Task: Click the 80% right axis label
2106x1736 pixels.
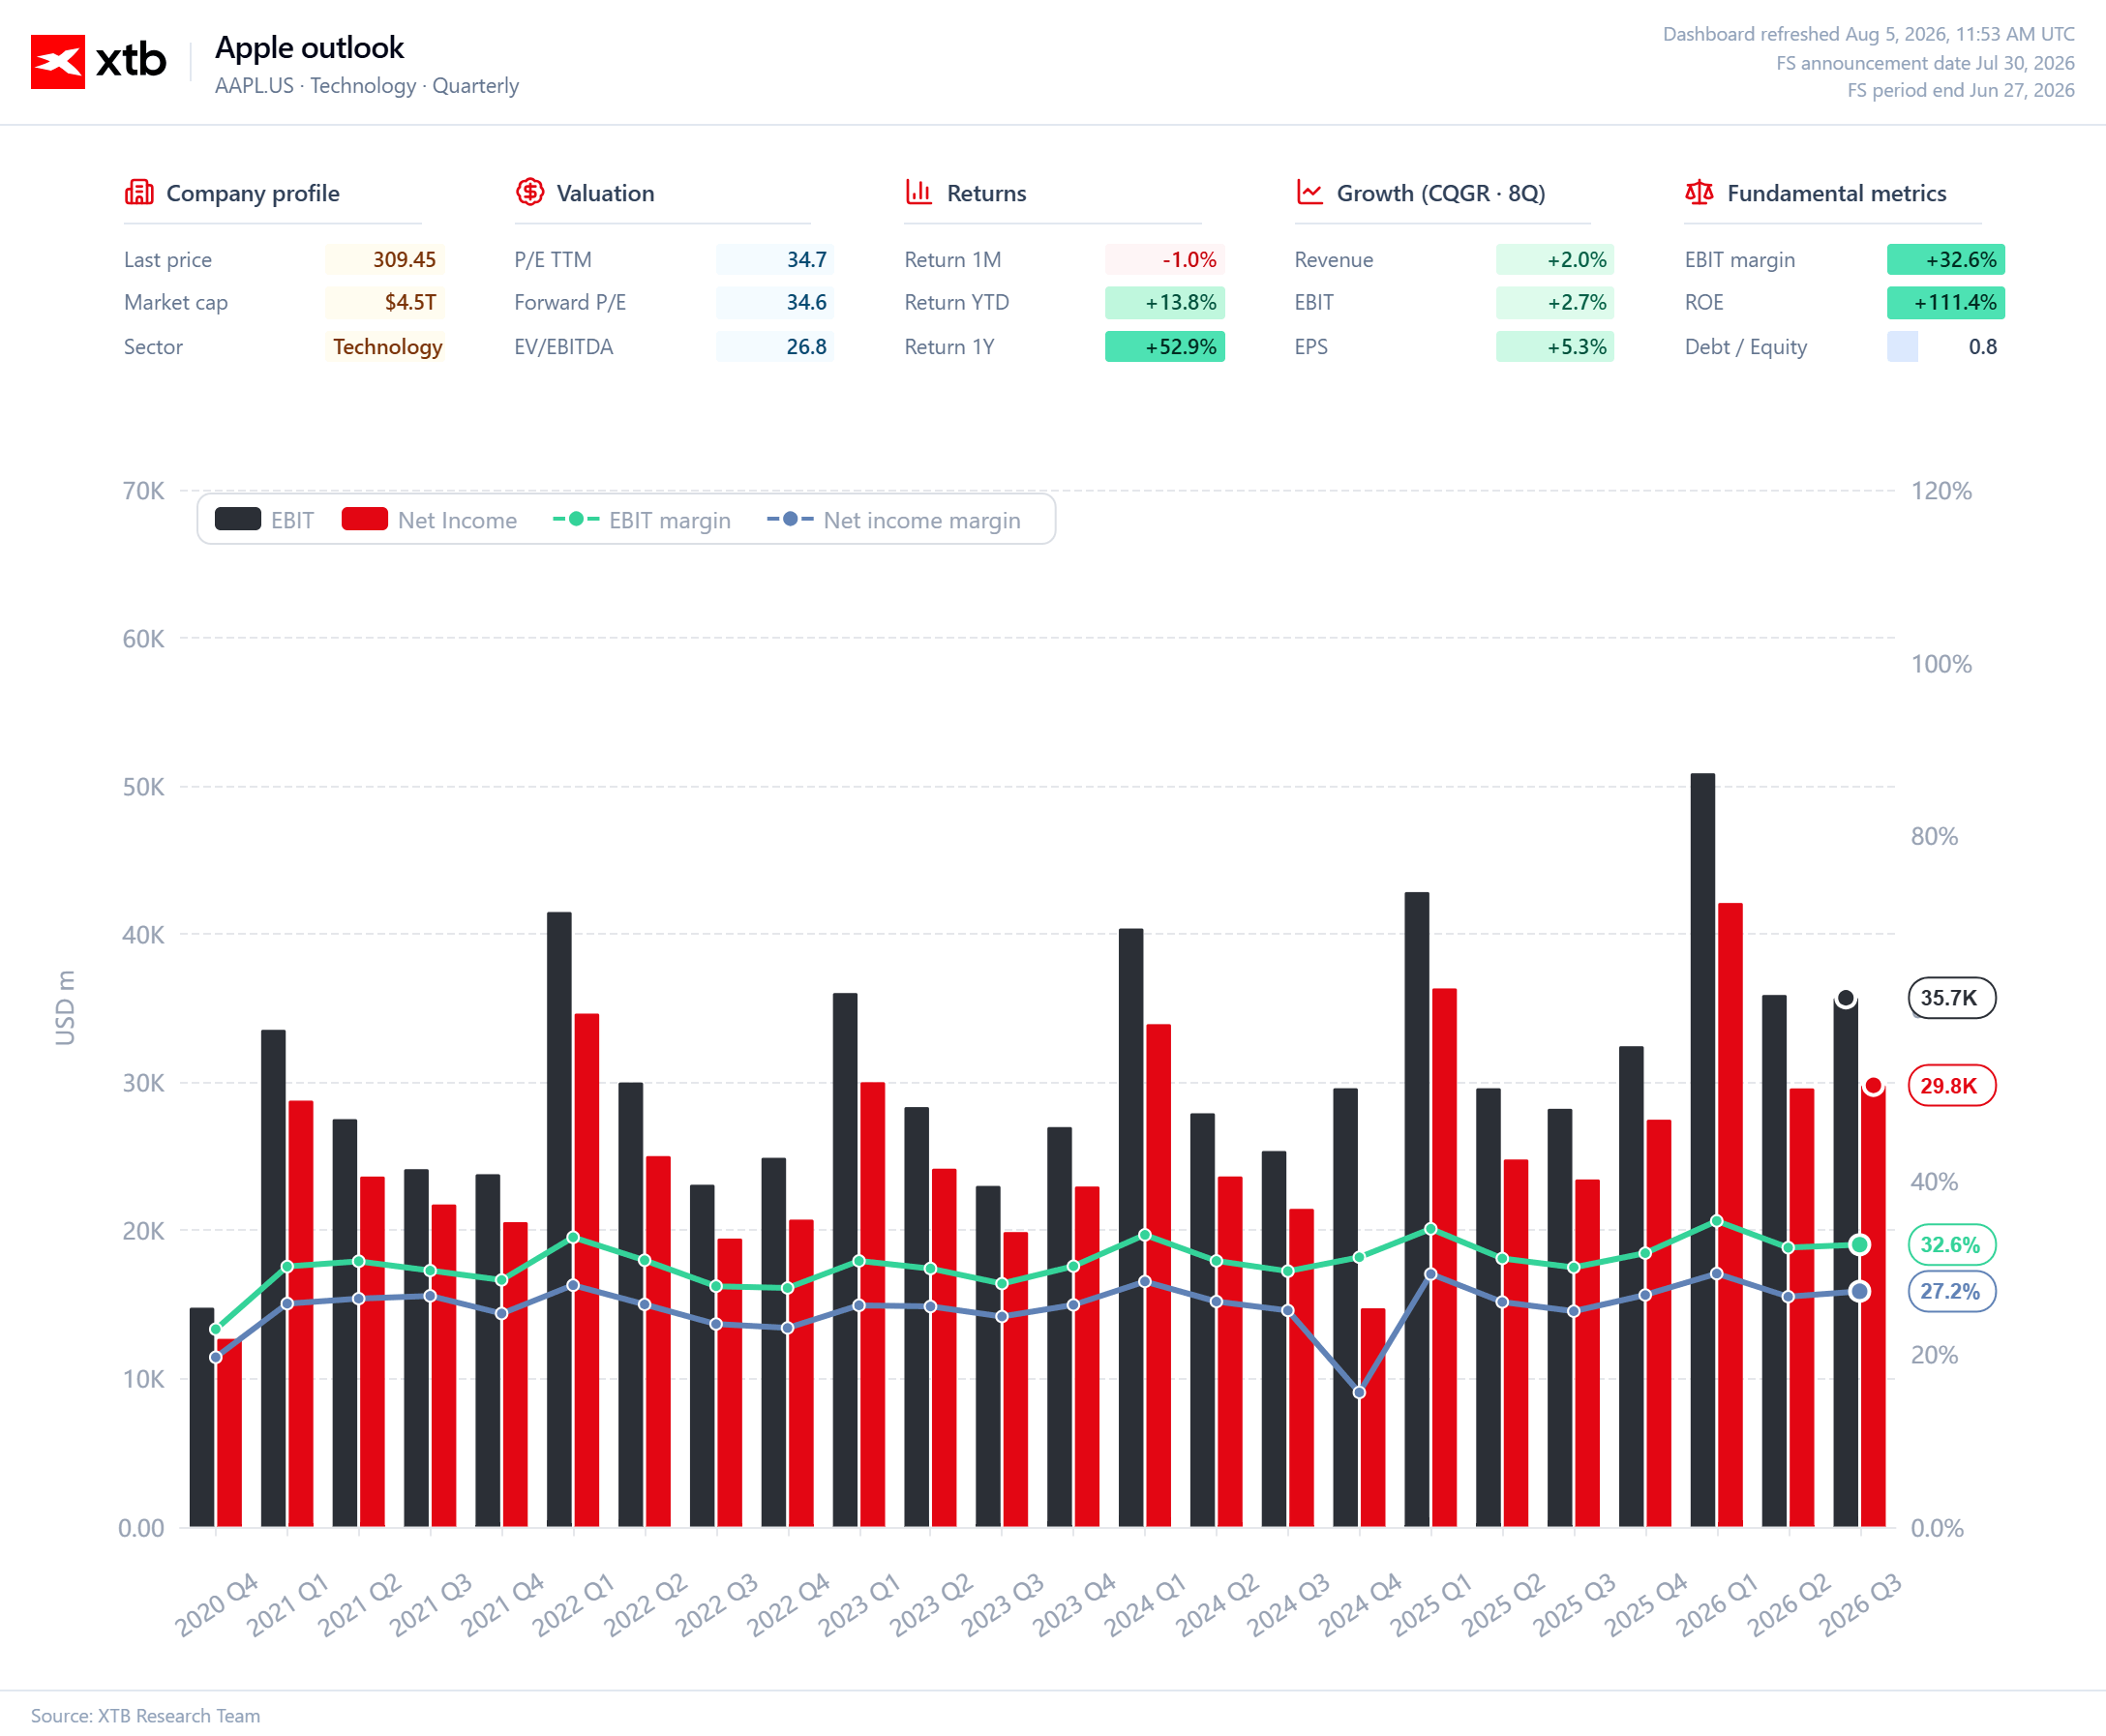Action: coord(1934,836)
